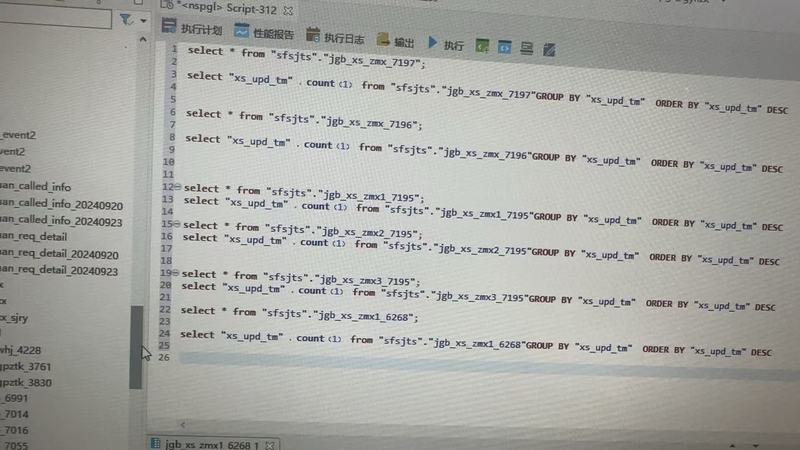Open the 执行日志 (execution log) button
800x450 pixels.
click(335, 37)
